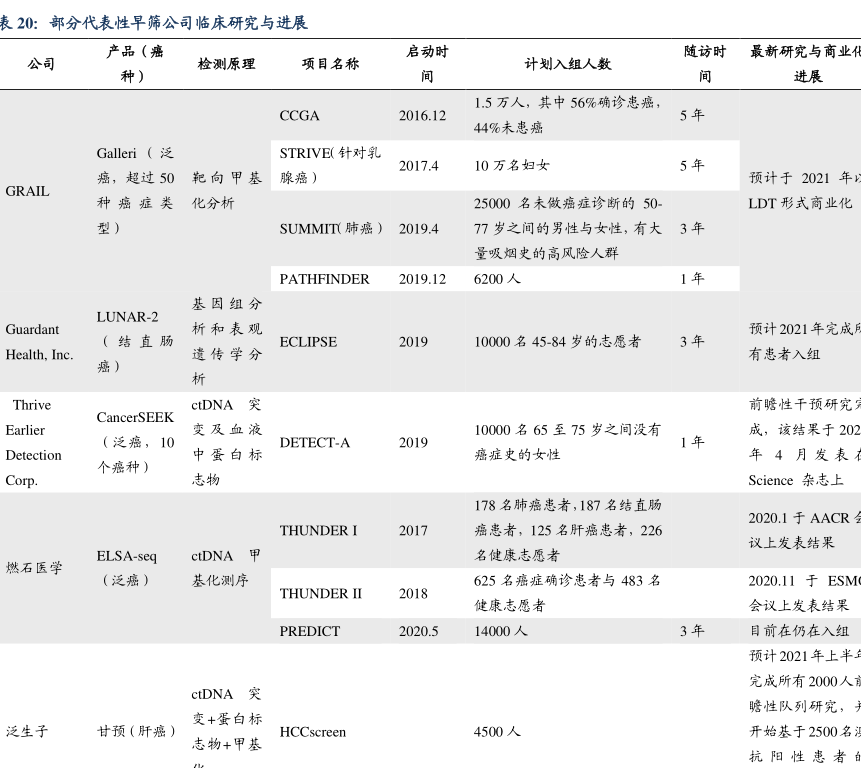Select the 'PATHFINDER' project cell
Viewport: 861px width, 768px height.
325,279
